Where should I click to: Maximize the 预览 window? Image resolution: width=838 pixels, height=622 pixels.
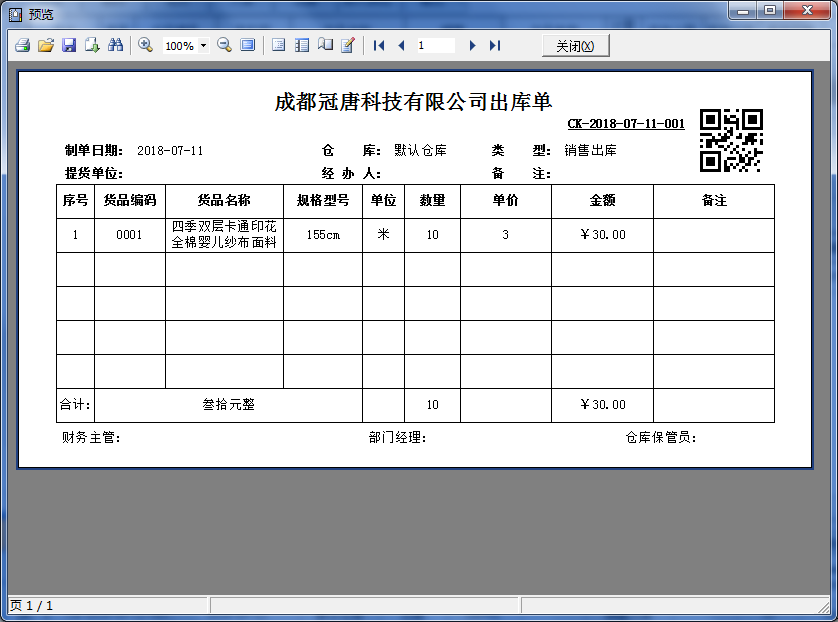tap(770, 10)
